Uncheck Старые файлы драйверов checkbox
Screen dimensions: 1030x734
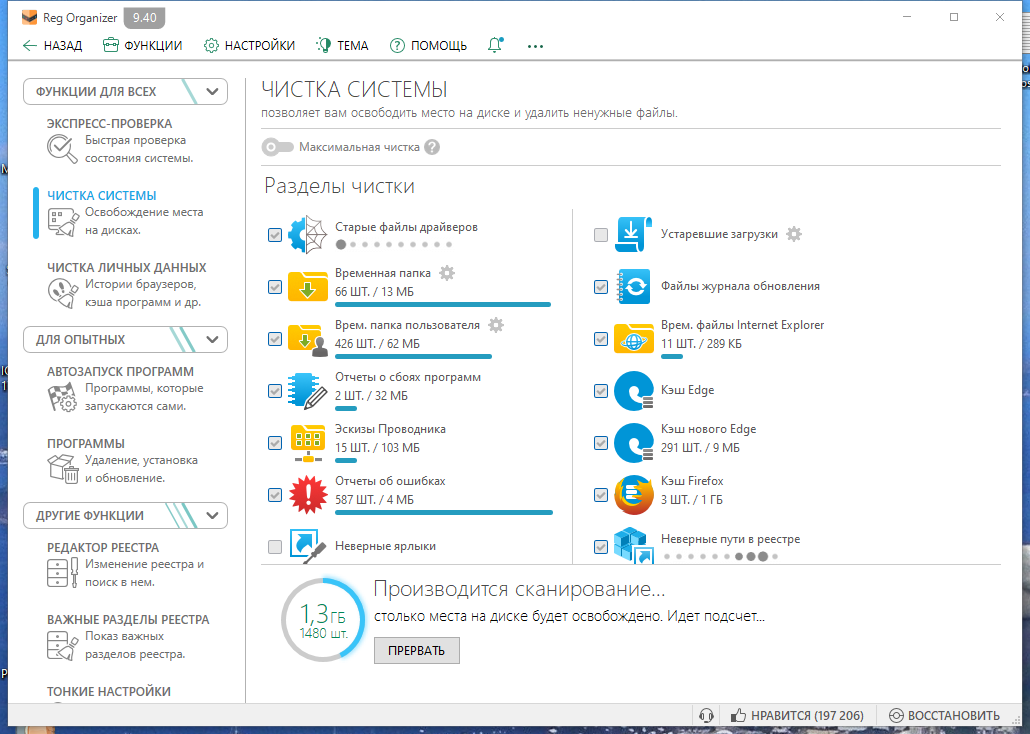click(275, 235)
